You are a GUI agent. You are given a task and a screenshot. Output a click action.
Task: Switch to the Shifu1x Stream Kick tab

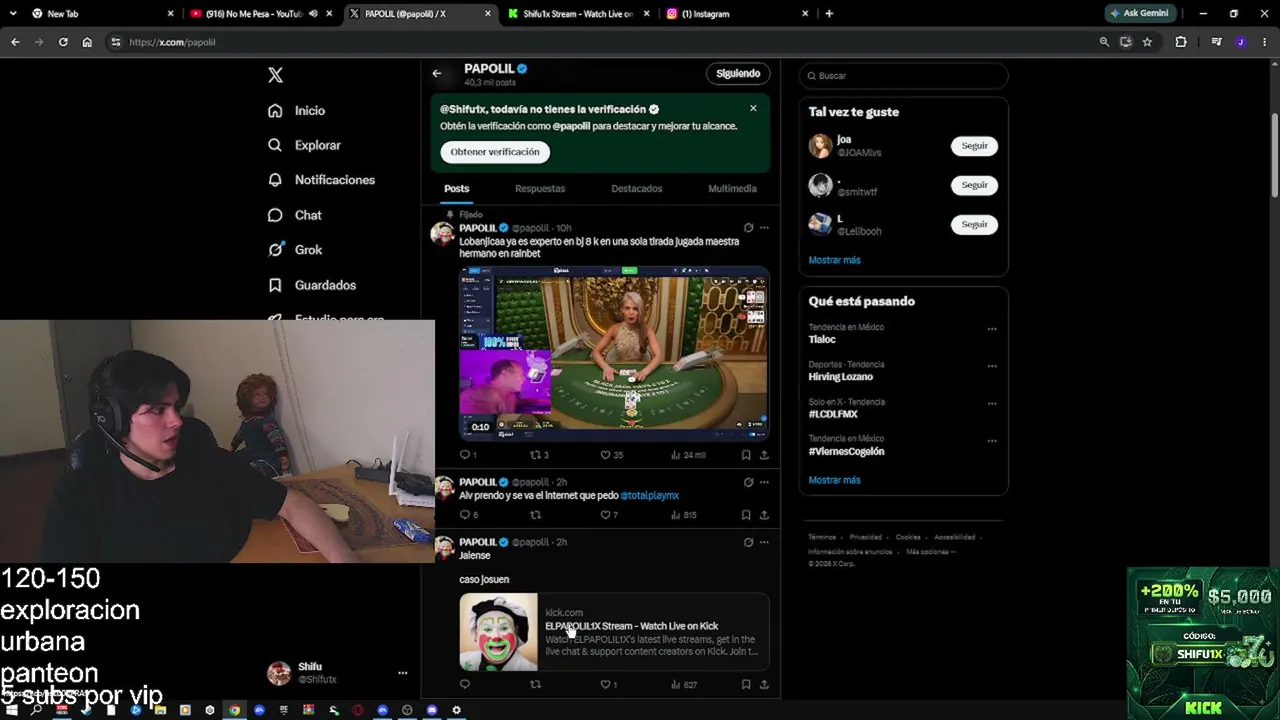579,14
